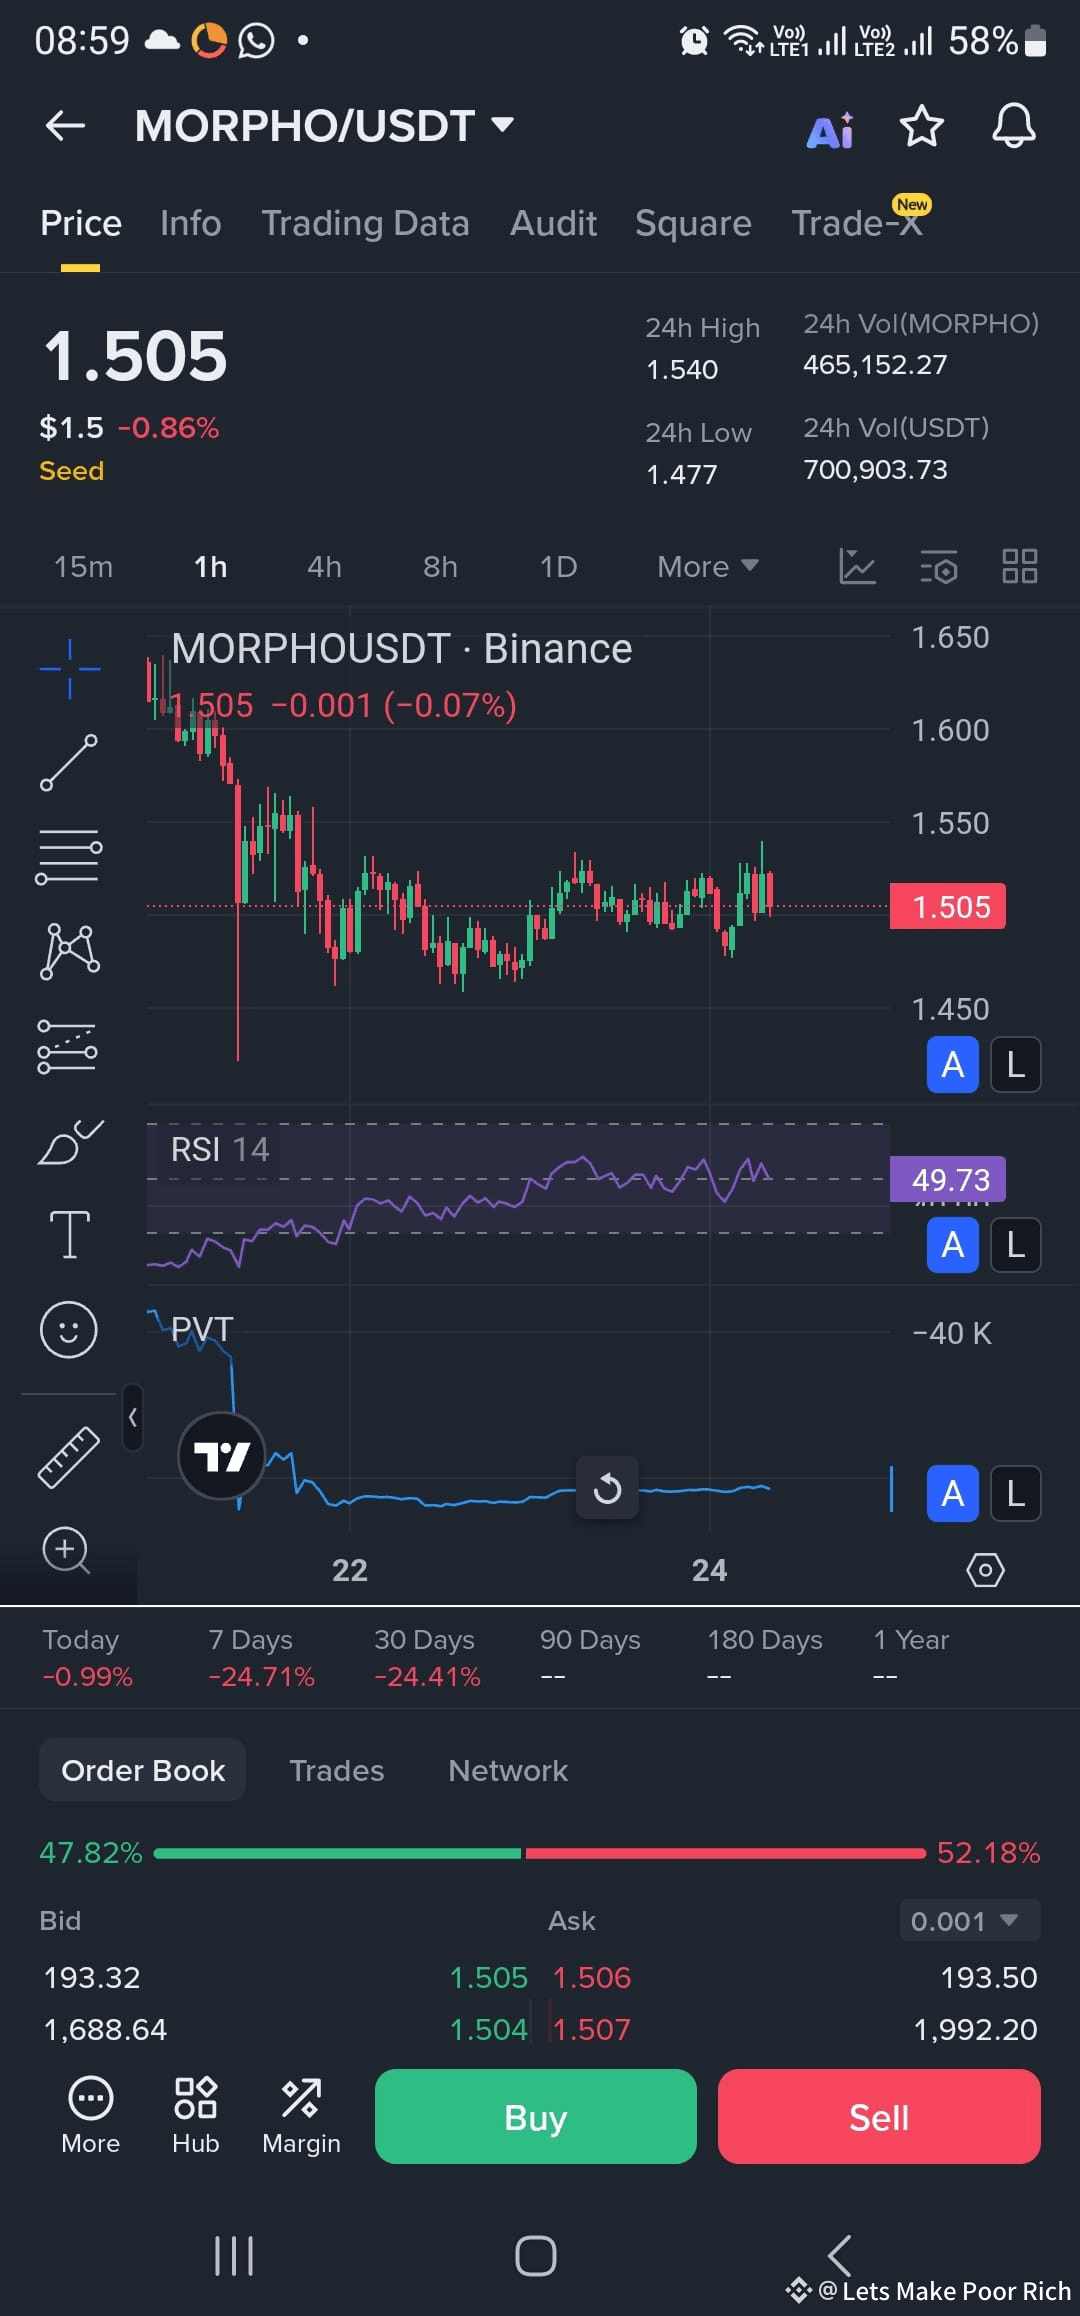
Task: Toggle log scale L on RSI pane
Action: (1016, 1245)
